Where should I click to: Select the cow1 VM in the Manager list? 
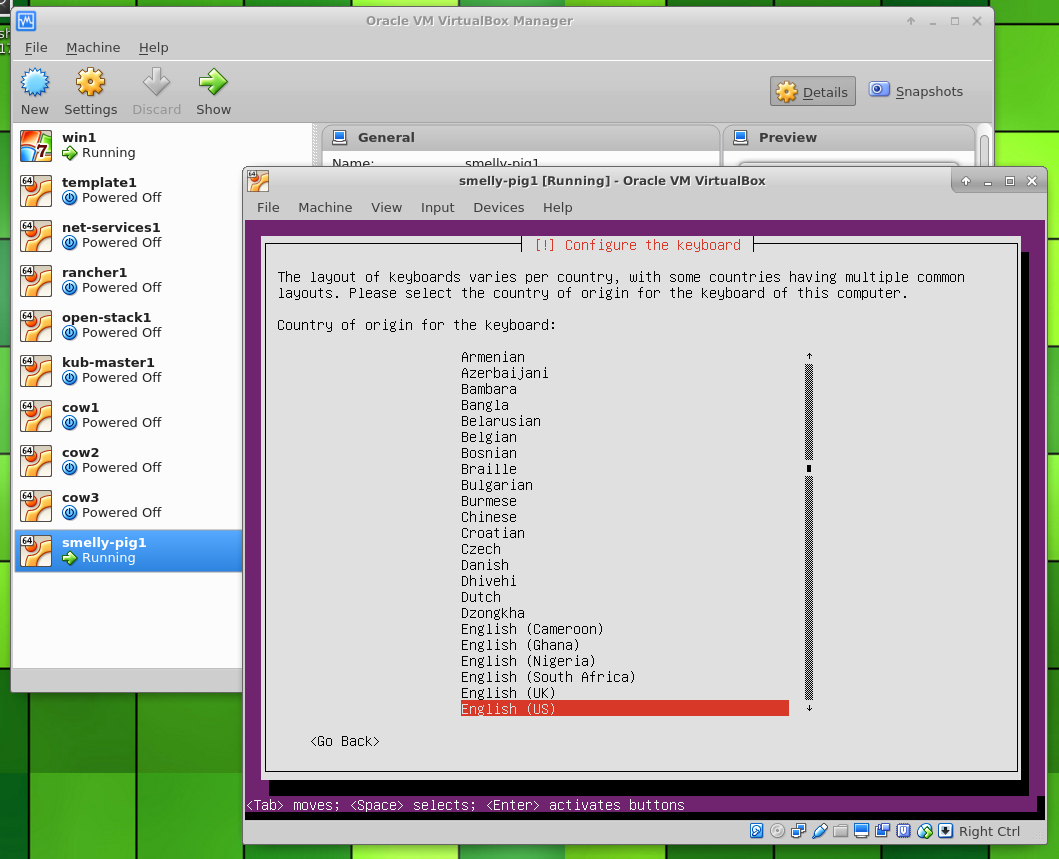[x=128, y=415]
